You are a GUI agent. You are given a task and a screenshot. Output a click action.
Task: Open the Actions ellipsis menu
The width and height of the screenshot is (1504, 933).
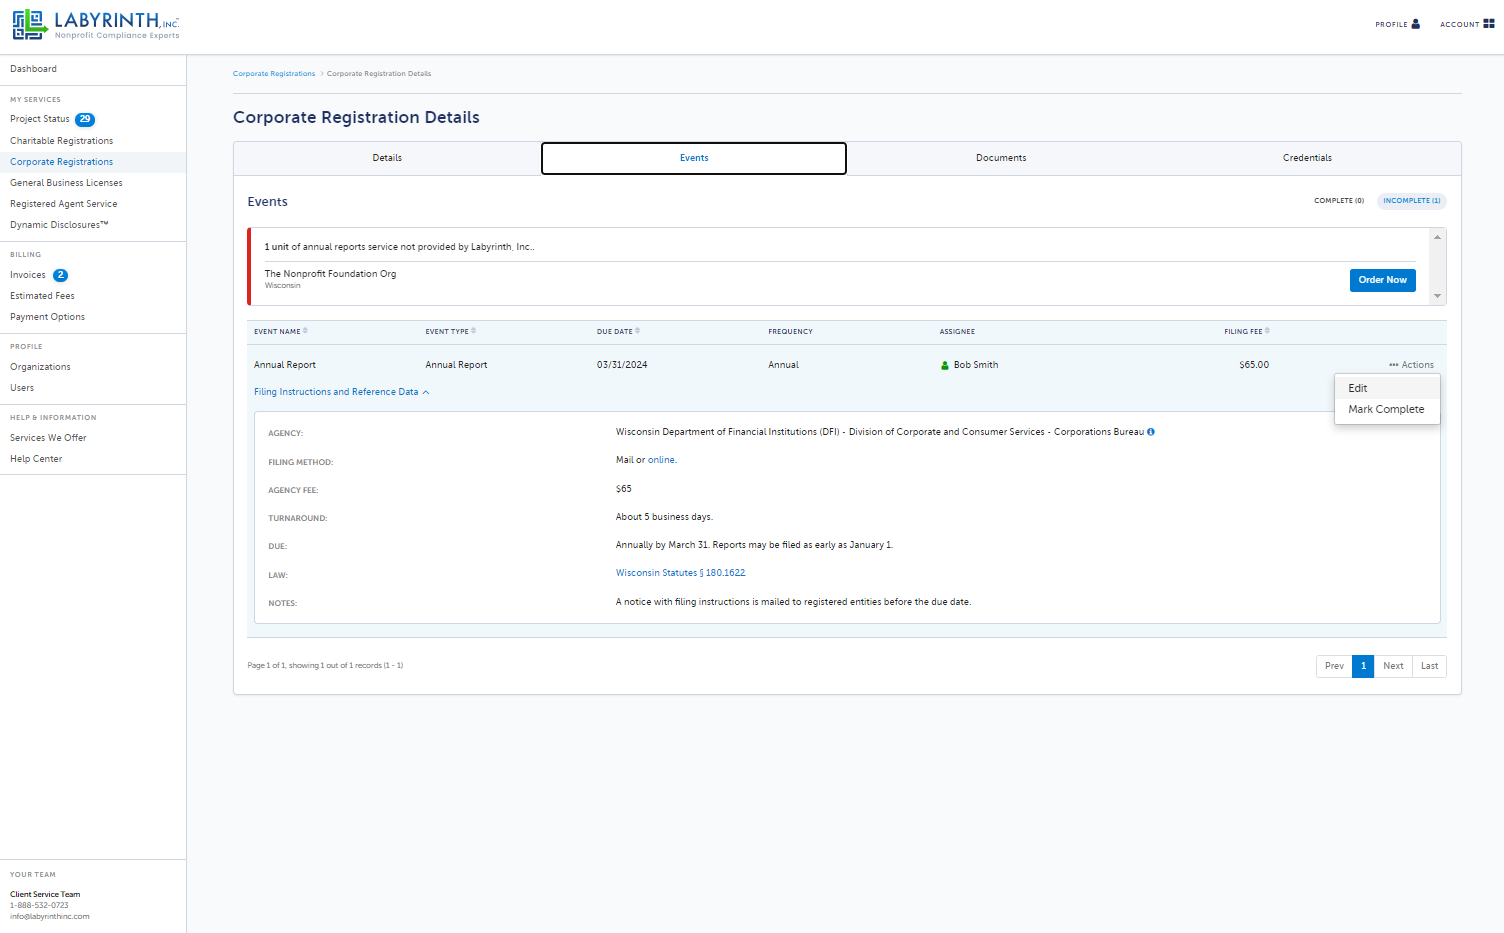[x=1411, y=365]
